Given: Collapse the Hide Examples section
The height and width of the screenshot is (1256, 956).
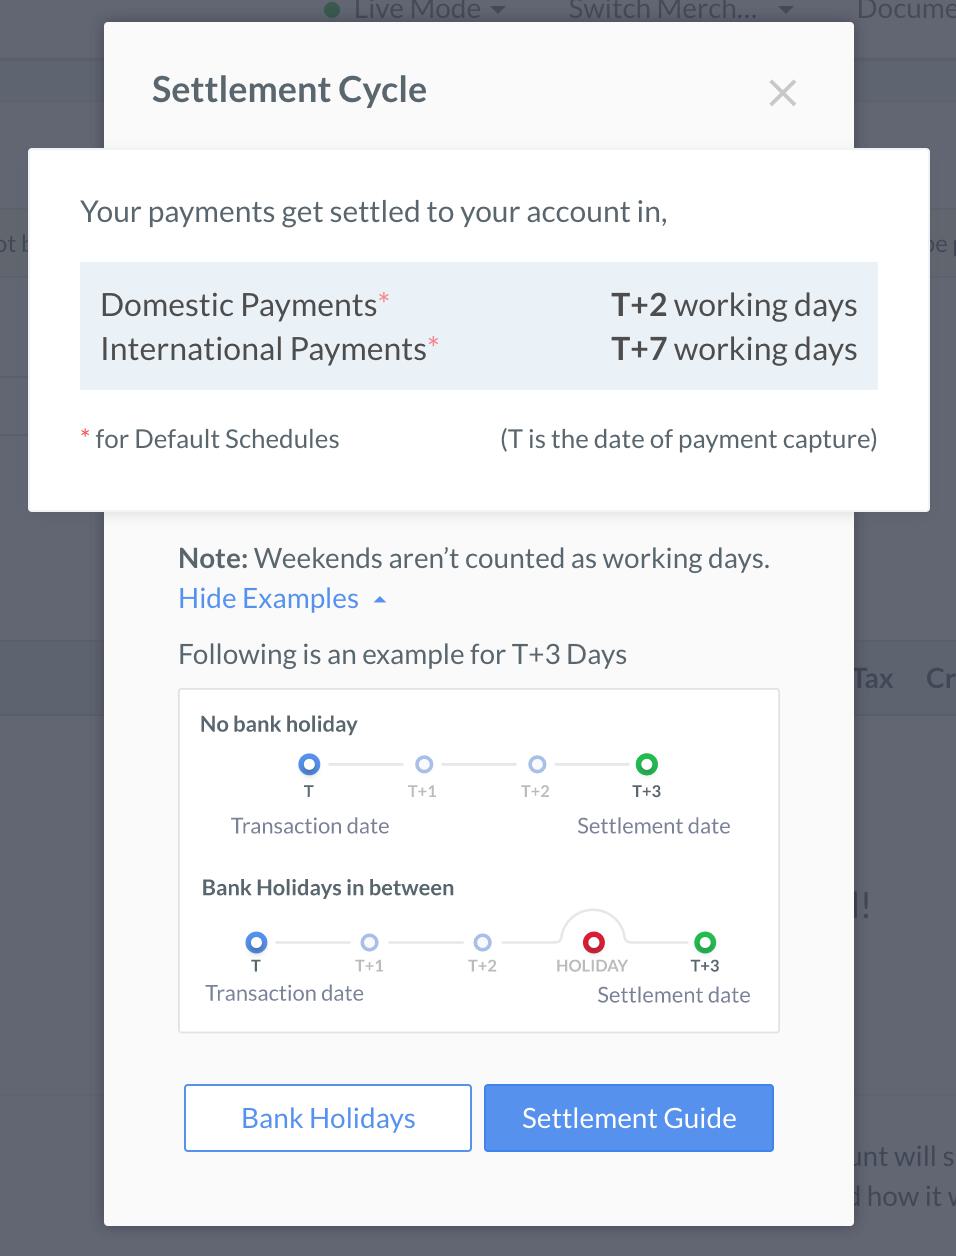Looking at the screenshot, I should point(379,597).
